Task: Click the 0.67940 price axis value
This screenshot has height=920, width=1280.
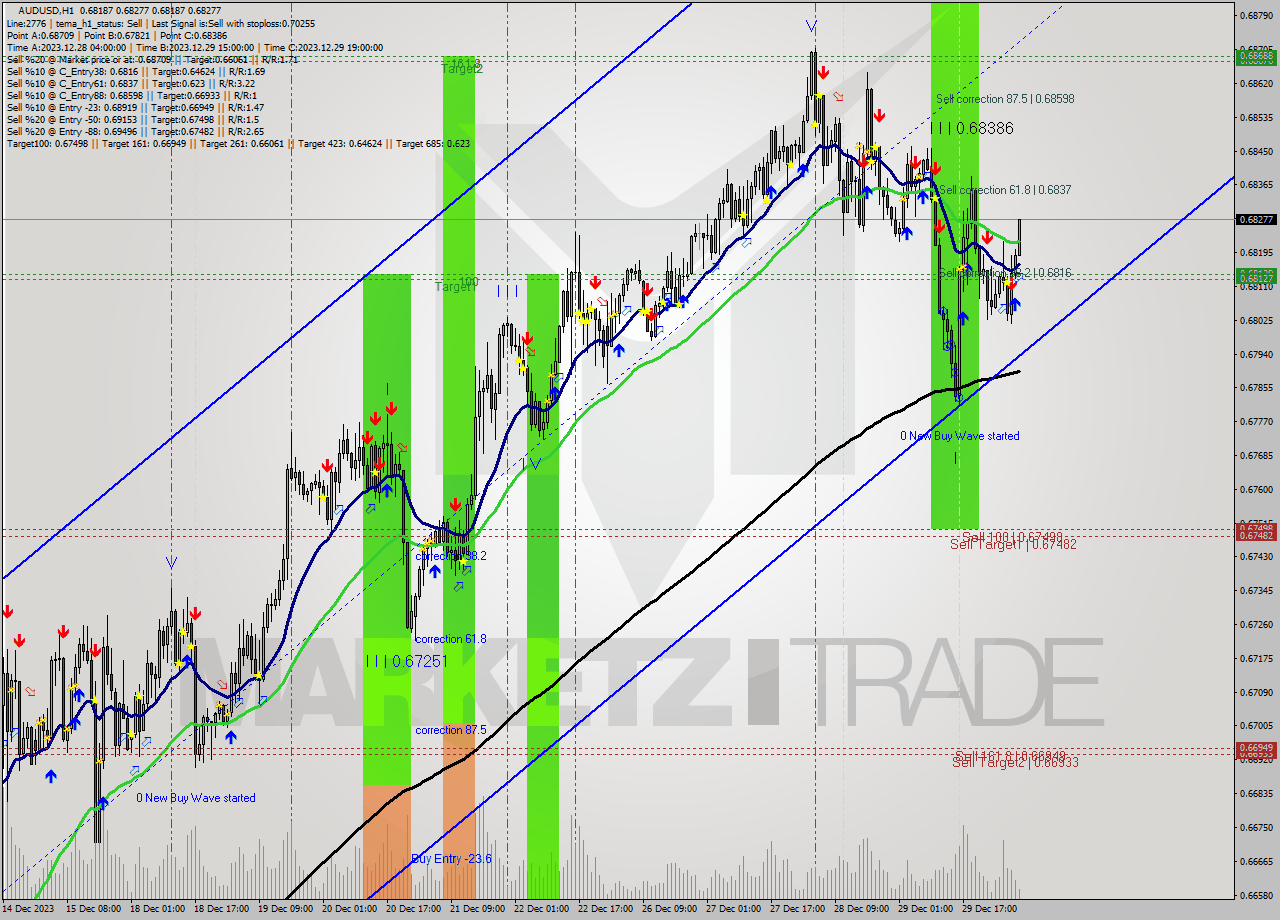Action: 1256,354
